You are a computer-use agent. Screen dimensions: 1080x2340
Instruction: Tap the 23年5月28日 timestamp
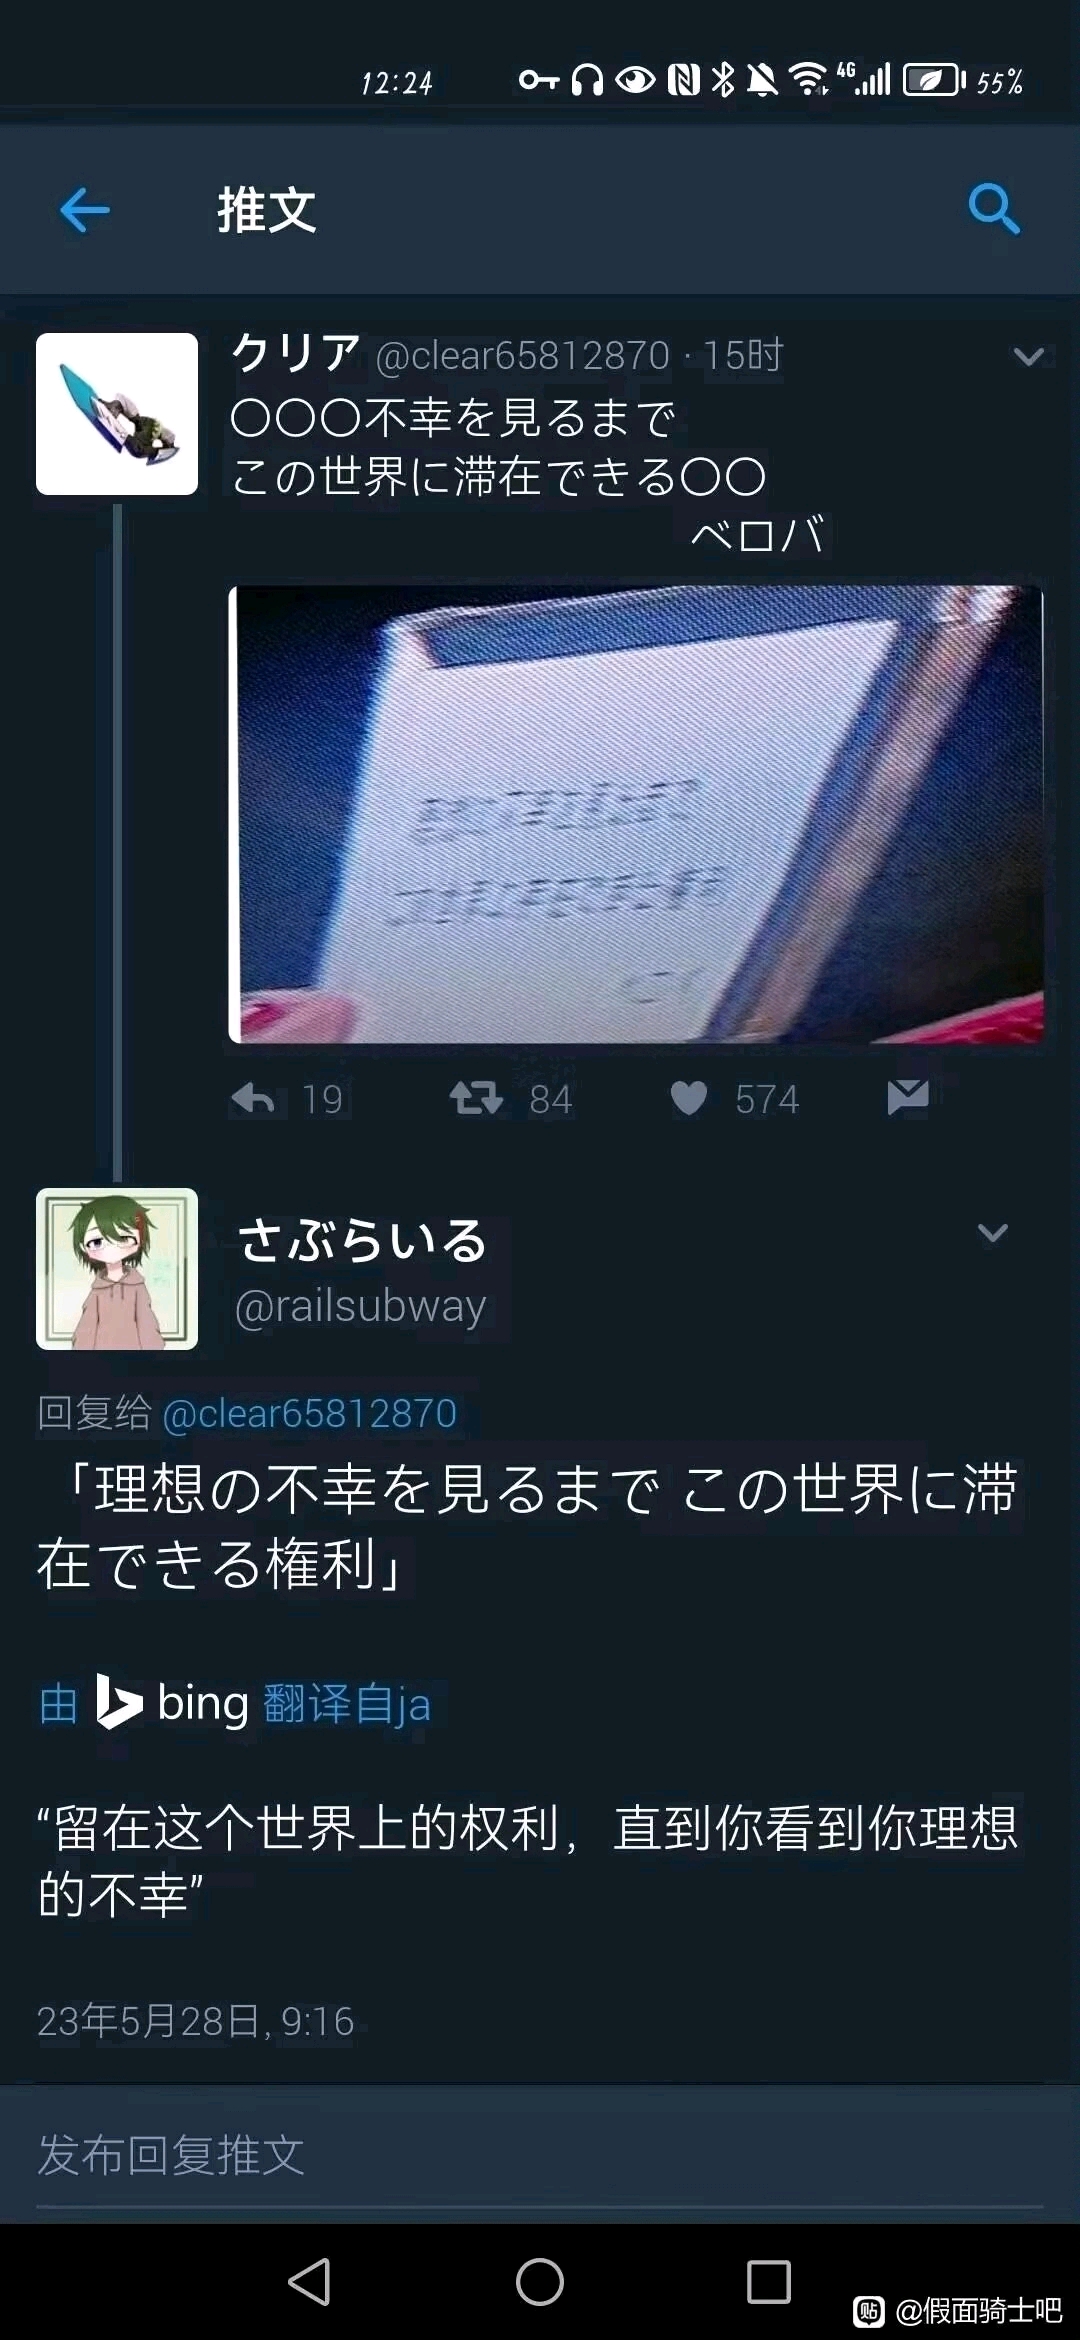pos(196,2021)
